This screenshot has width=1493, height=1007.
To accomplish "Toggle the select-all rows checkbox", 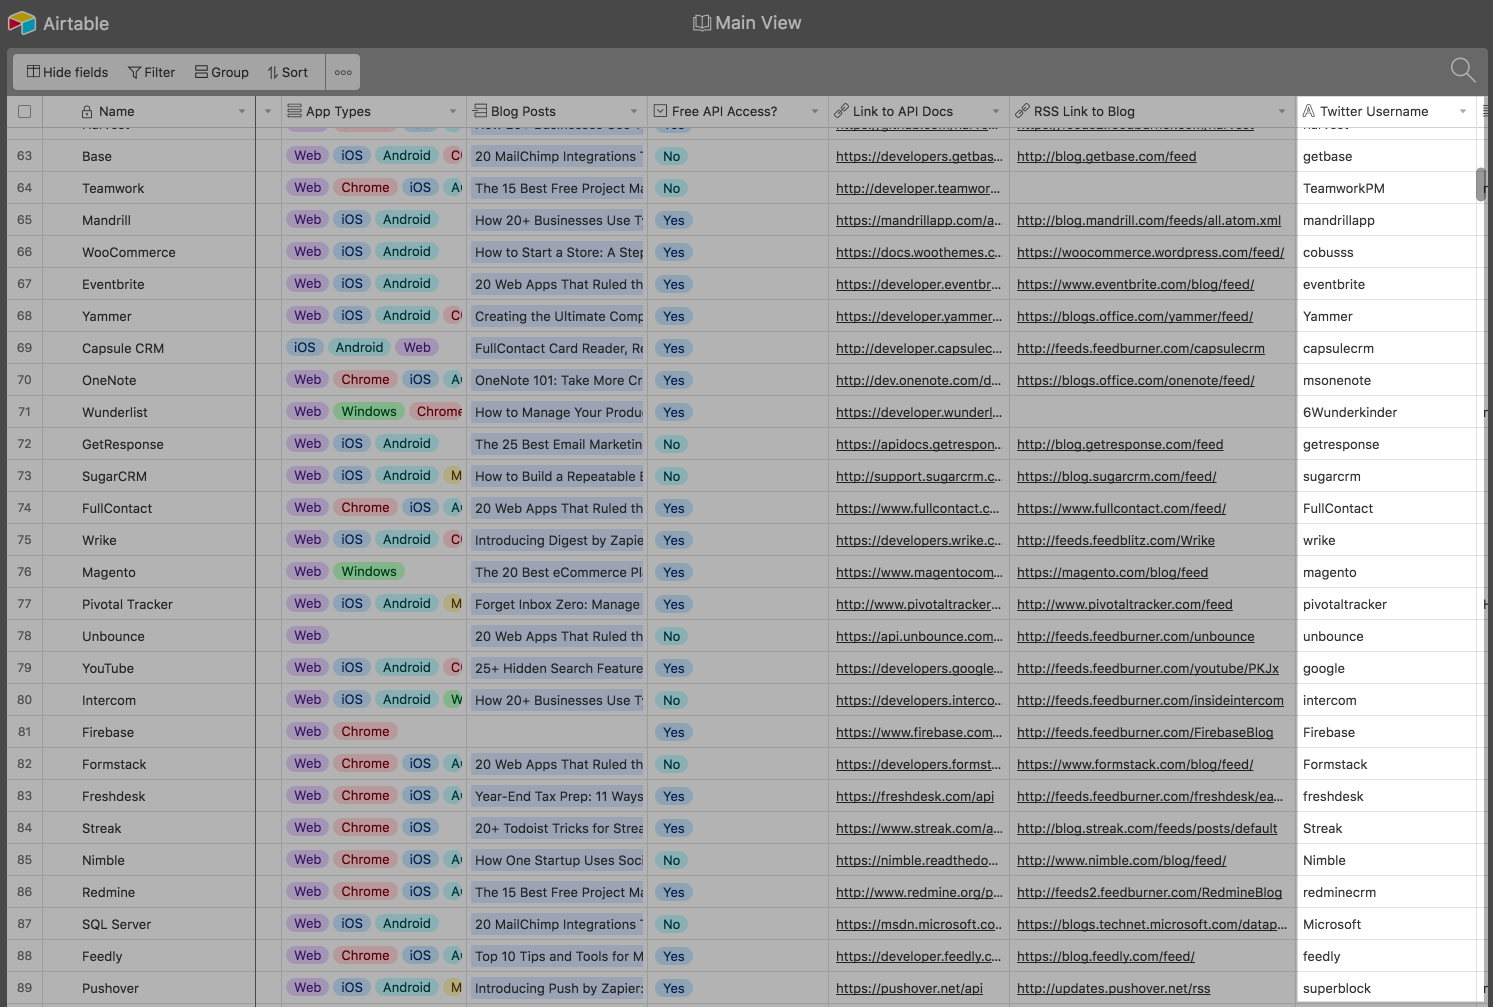I will 24,112.
